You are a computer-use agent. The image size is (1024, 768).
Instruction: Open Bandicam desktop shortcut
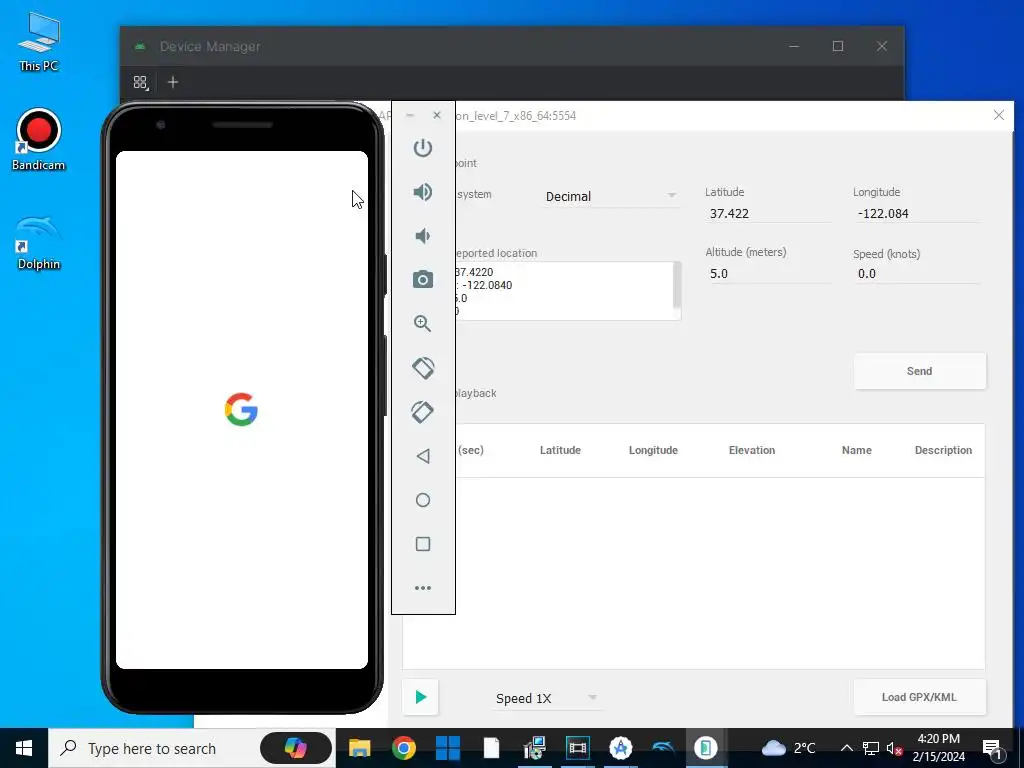pyautogui.click(x=39, y=140)
